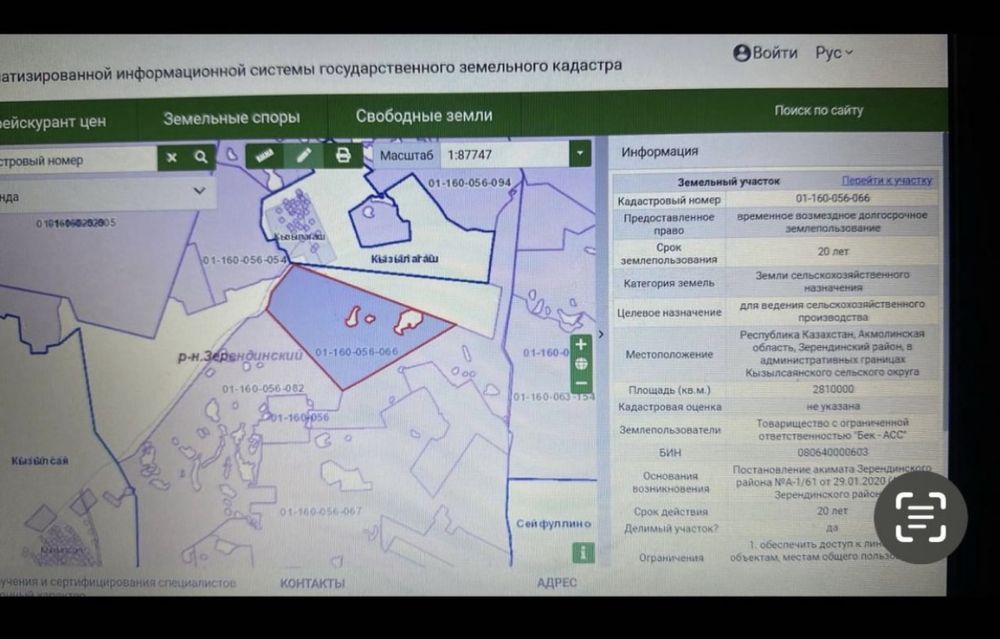Click the bold Кызылагаш place label
Image resolution: width=1000 pixels, height=639 pixels.
(404, 258)
